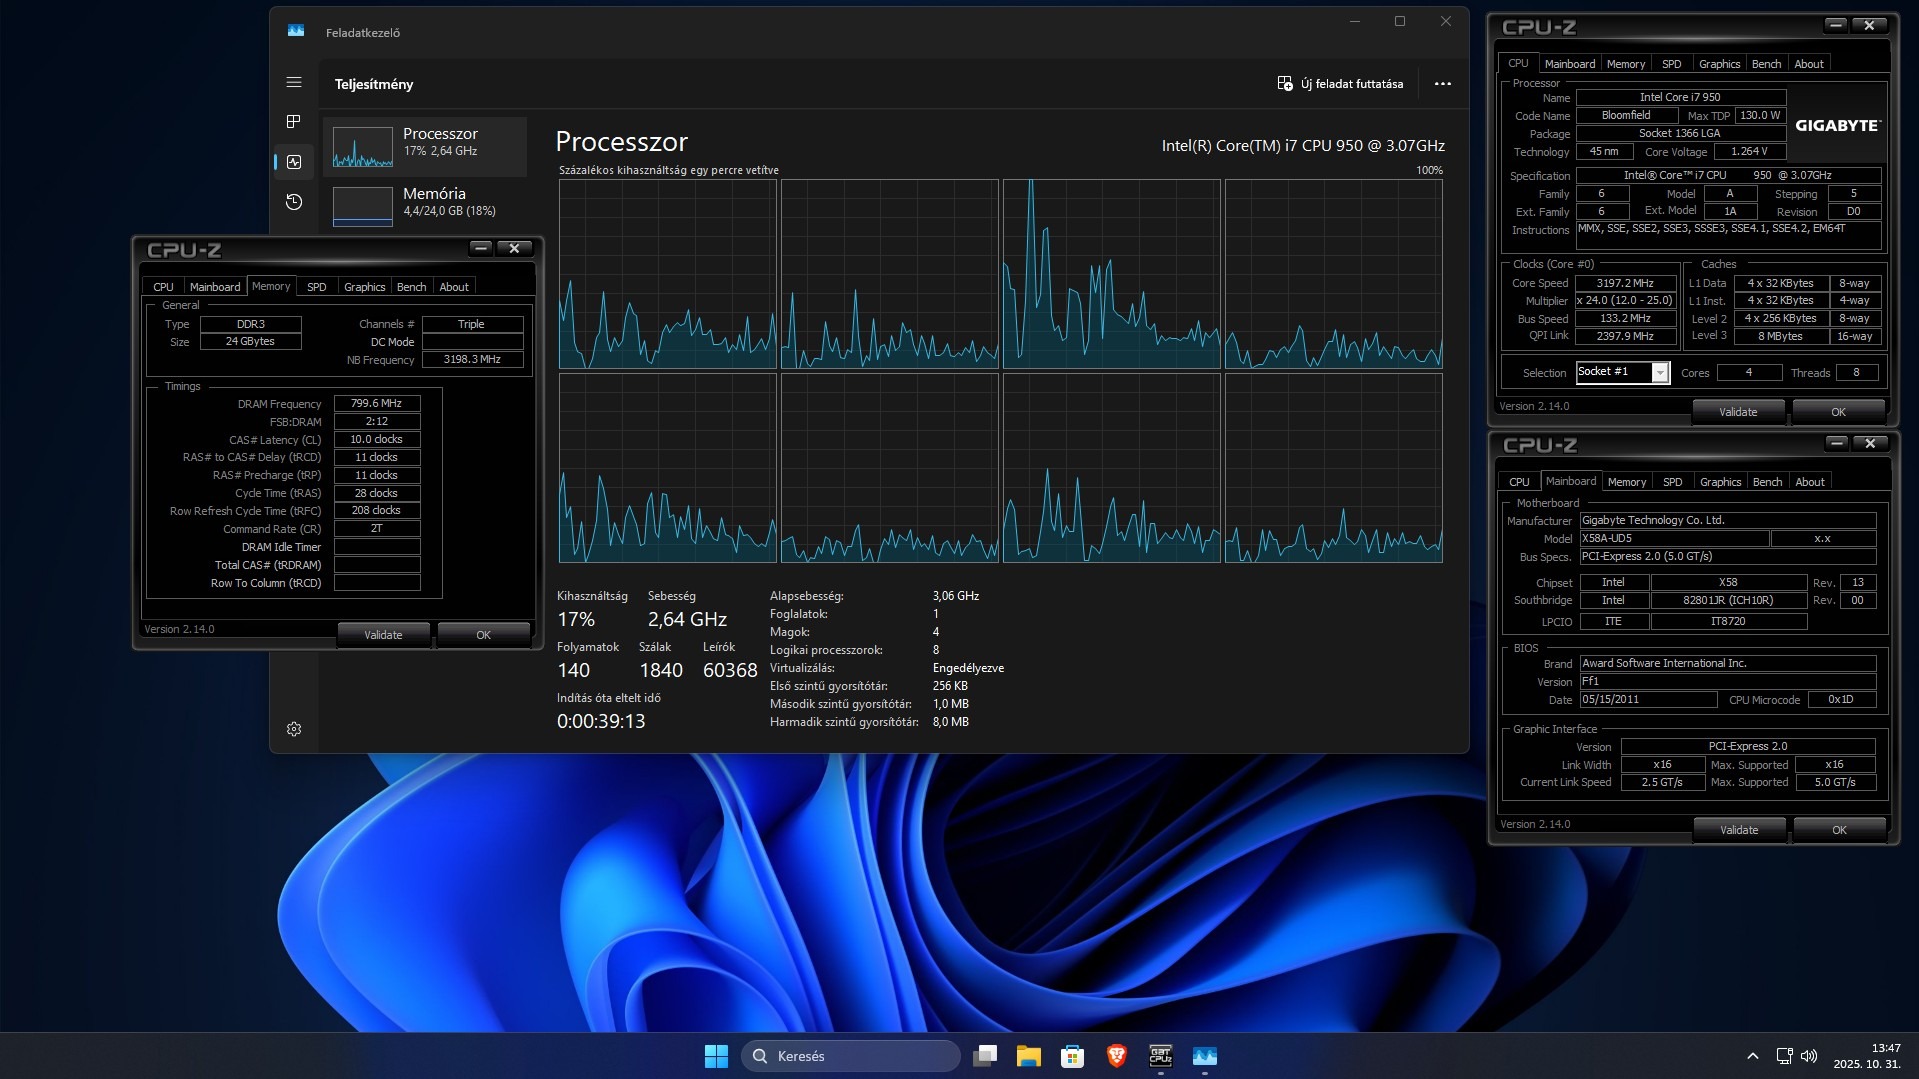Open Graphics tab in CPU-Z Processor window

coord(1719,64)
